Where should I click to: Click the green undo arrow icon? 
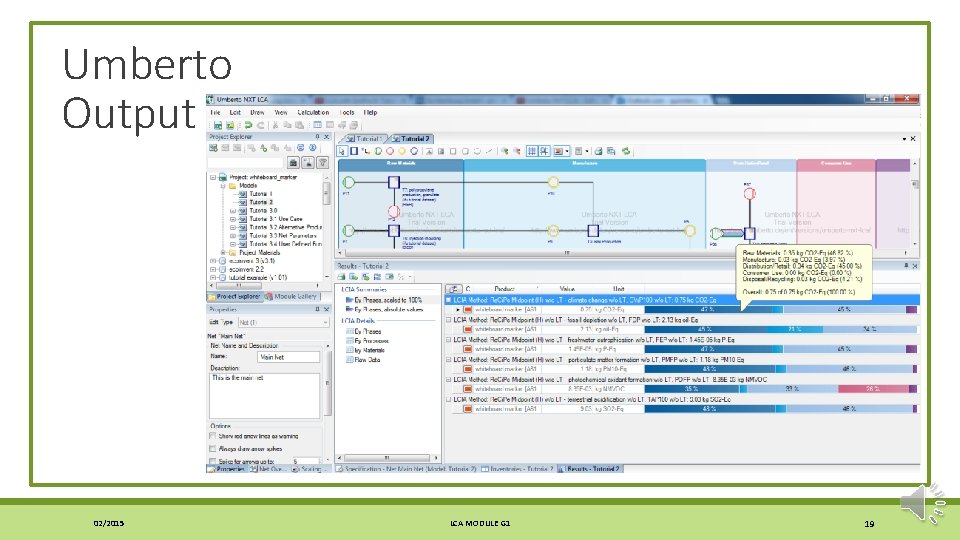click(x=249, y=125)
